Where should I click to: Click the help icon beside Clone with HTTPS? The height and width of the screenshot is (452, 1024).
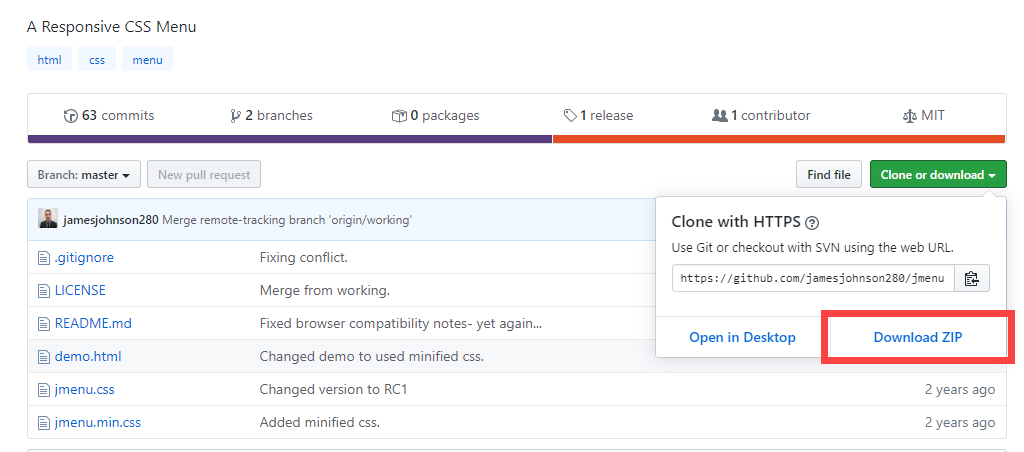tap(812, 223)
